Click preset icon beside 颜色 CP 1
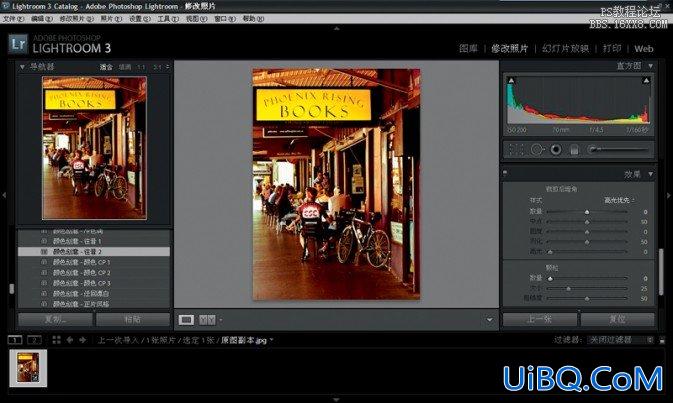Screen dimensions: 673x403 pos(44,262)
